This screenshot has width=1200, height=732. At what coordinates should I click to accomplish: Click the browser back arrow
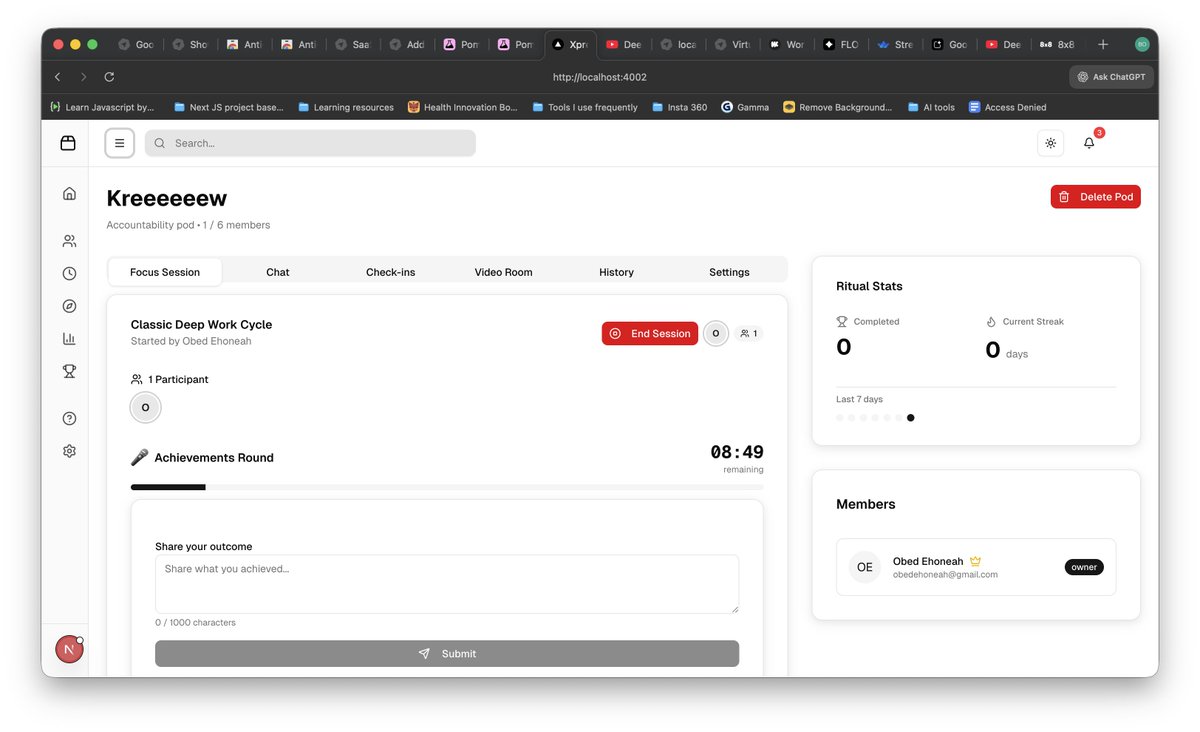coord(57,76)
